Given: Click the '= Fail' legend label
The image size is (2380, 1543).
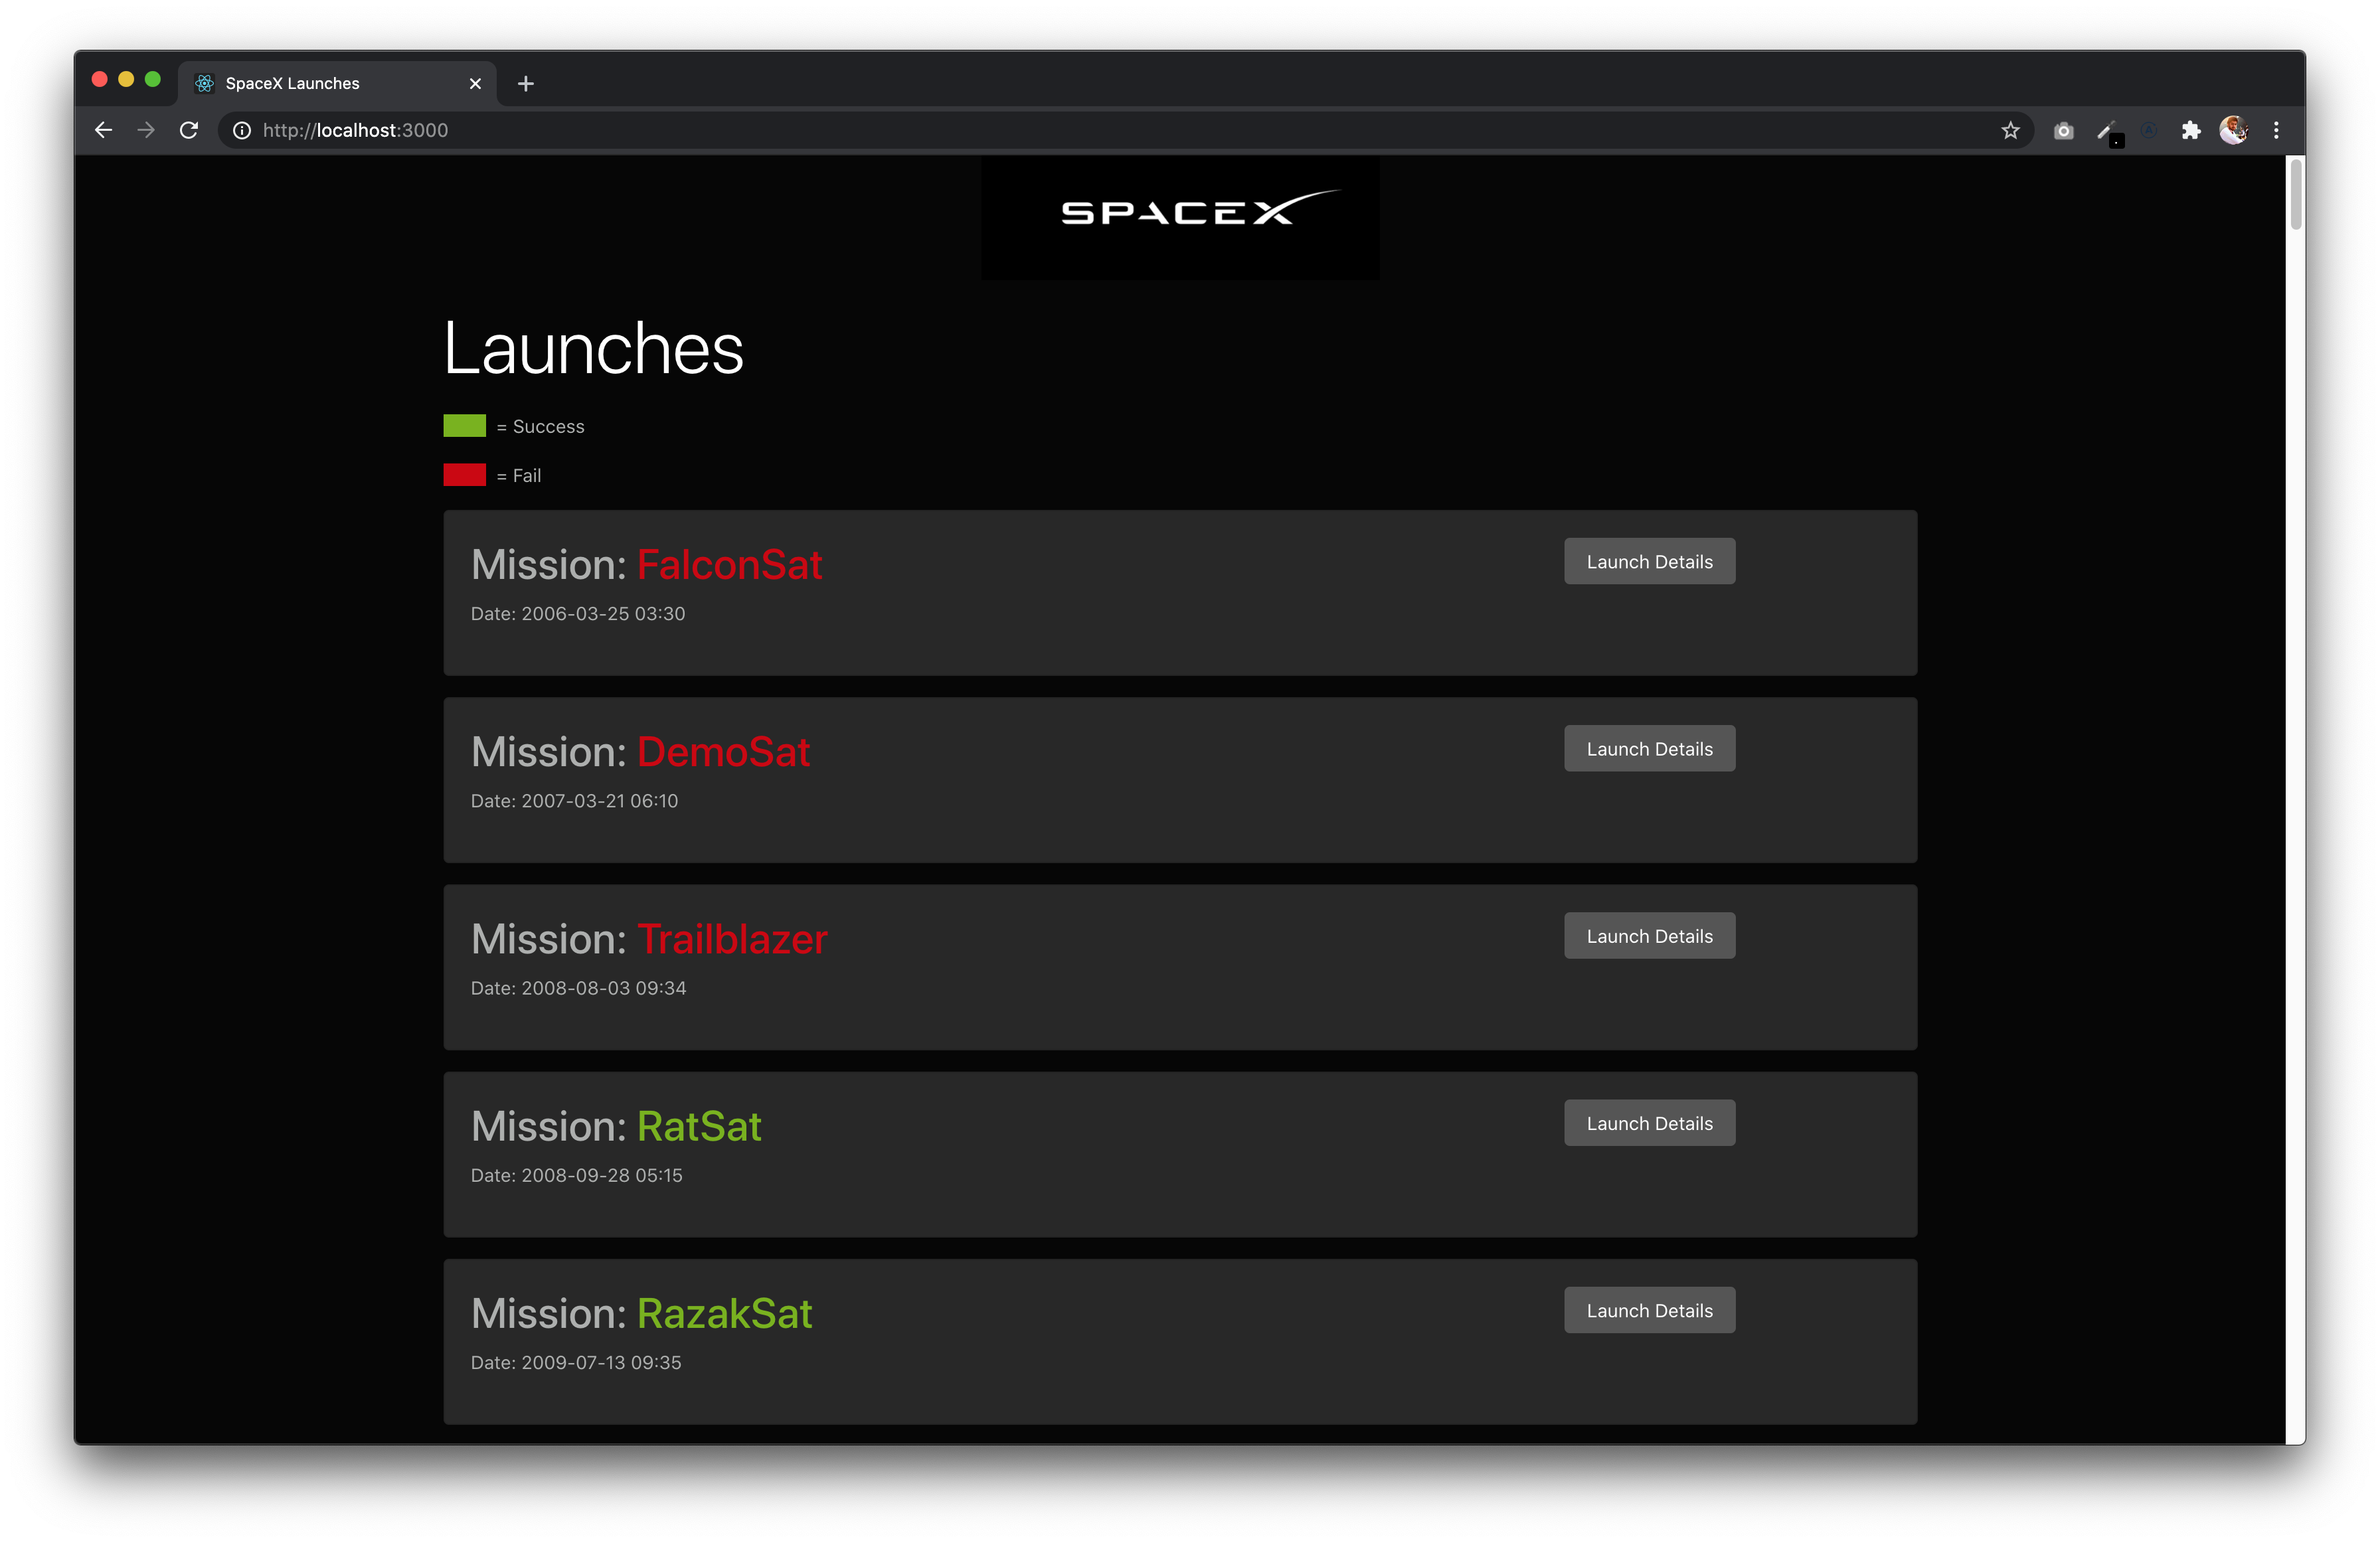Looking at the screenshot, I should point(518,475).
